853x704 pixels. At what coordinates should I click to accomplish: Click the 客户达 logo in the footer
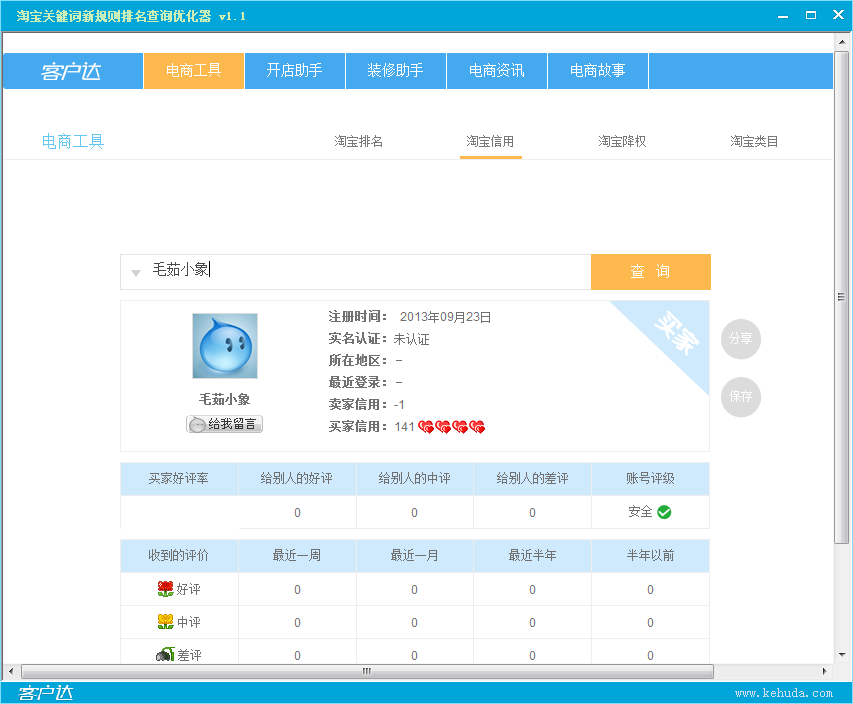tap(46, 693)
